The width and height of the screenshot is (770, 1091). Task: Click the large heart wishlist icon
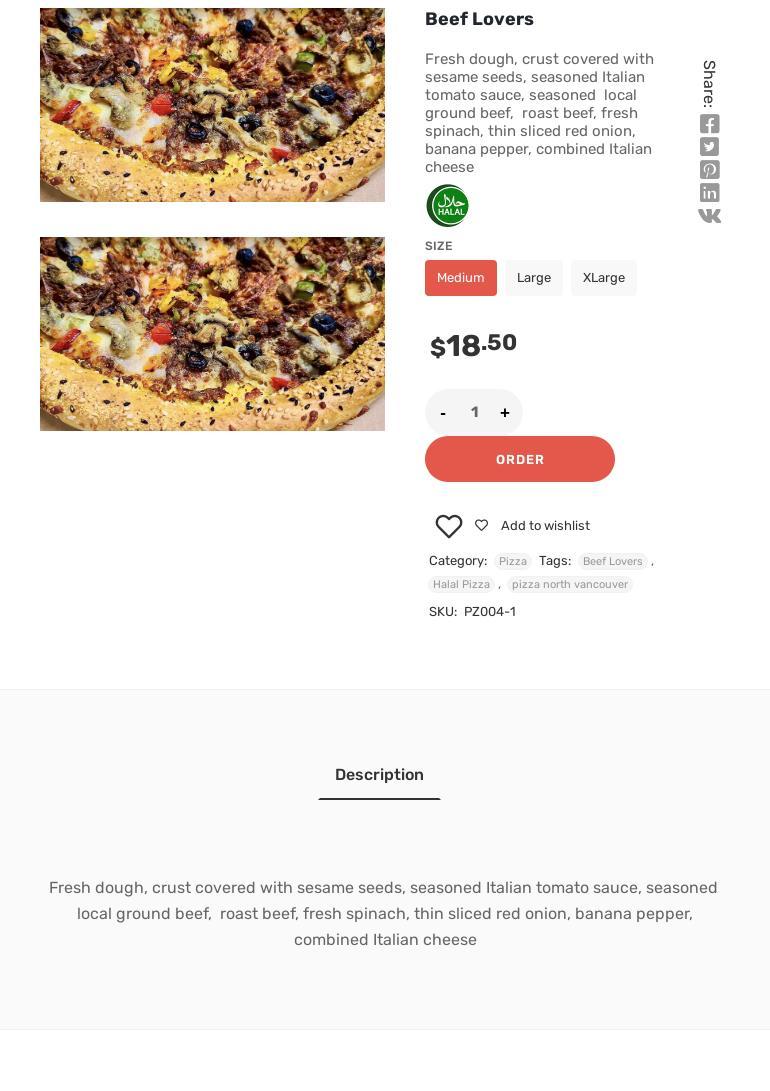pos(449,526)
